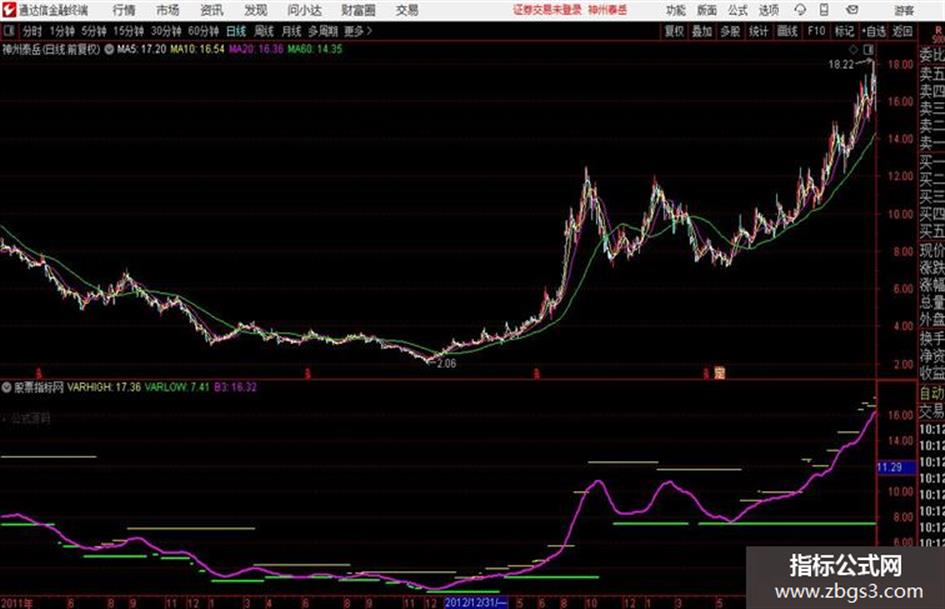This screenshot has height=609, width=945.
Task: Click the 画线 drawing button
Action: [787, 31]
